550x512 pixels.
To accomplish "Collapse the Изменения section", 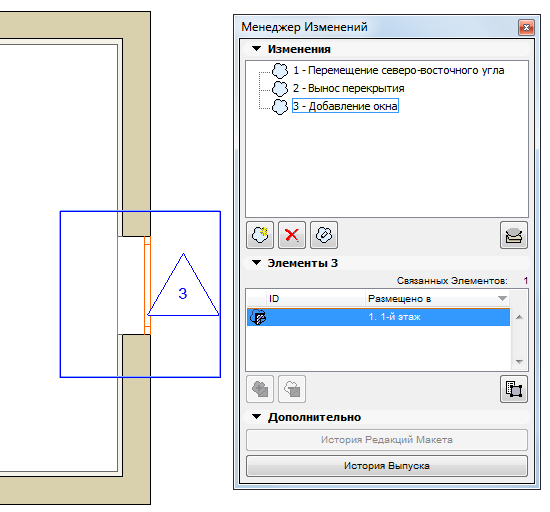I will pos(257,49).
